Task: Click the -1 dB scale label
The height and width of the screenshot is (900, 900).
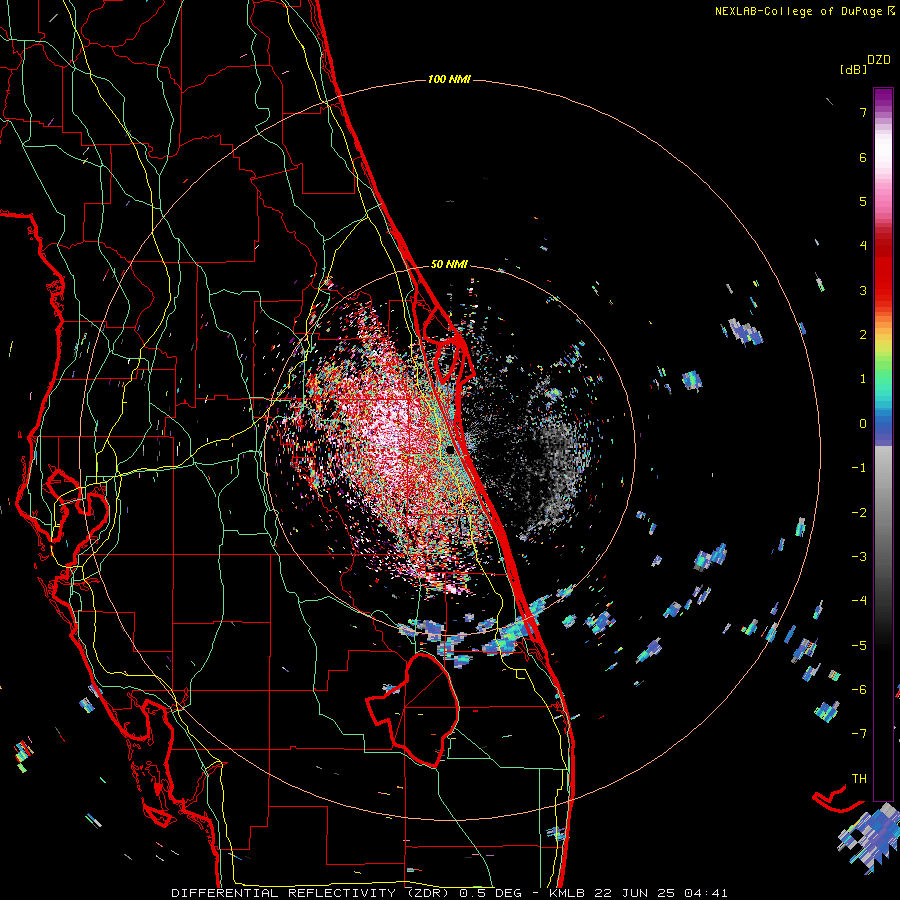Action: pos(859,468)
